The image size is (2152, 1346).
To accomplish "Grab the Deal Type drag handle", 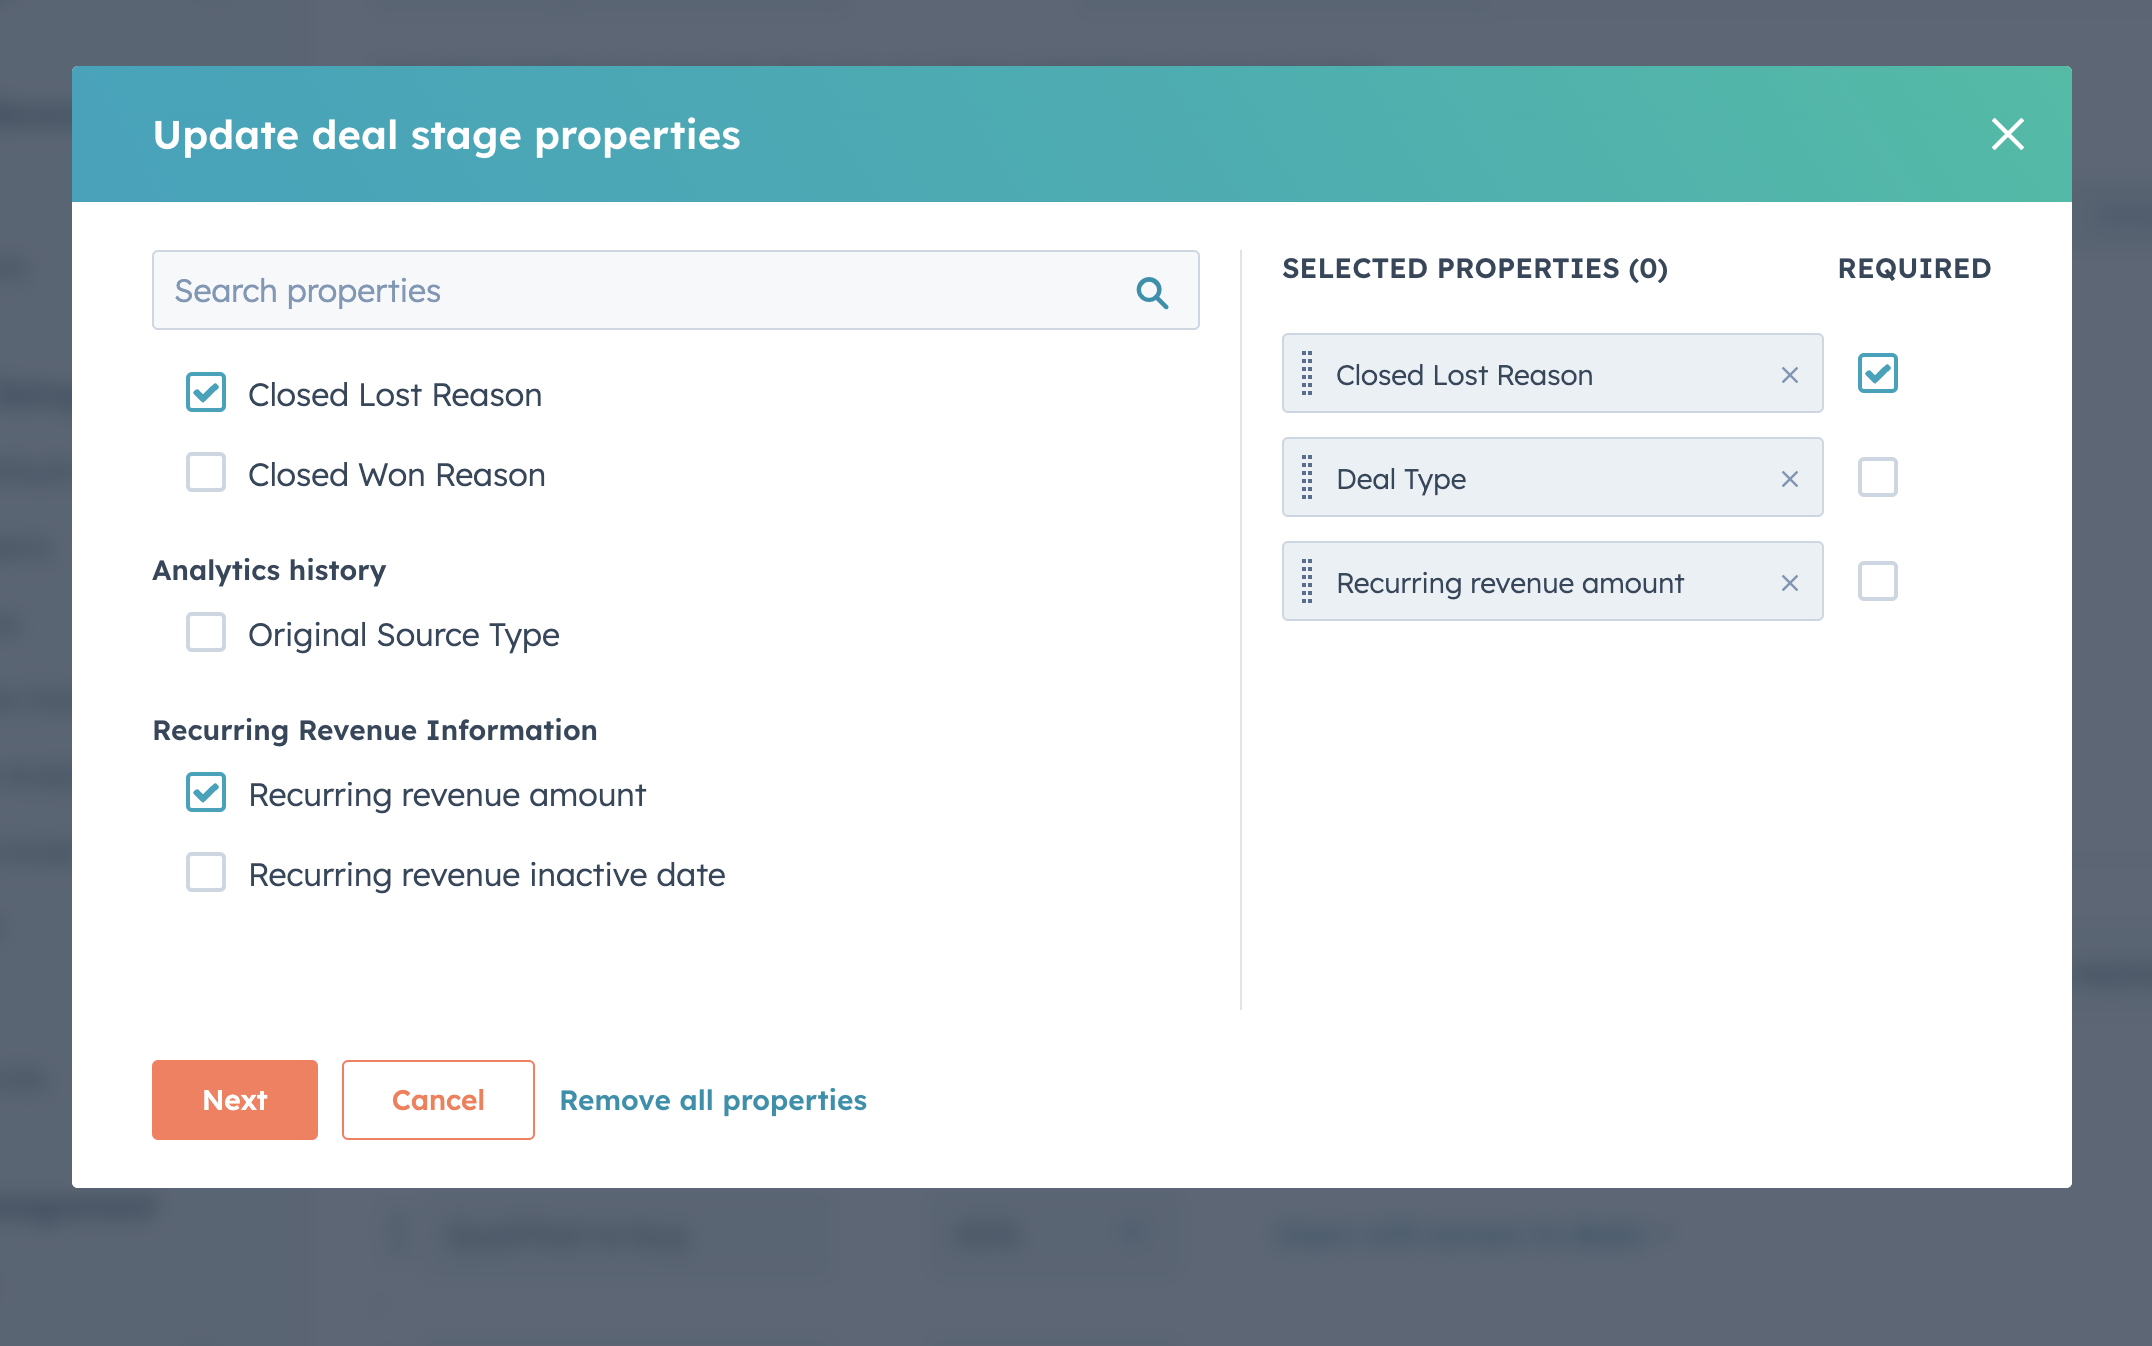I will [1307, 477].
